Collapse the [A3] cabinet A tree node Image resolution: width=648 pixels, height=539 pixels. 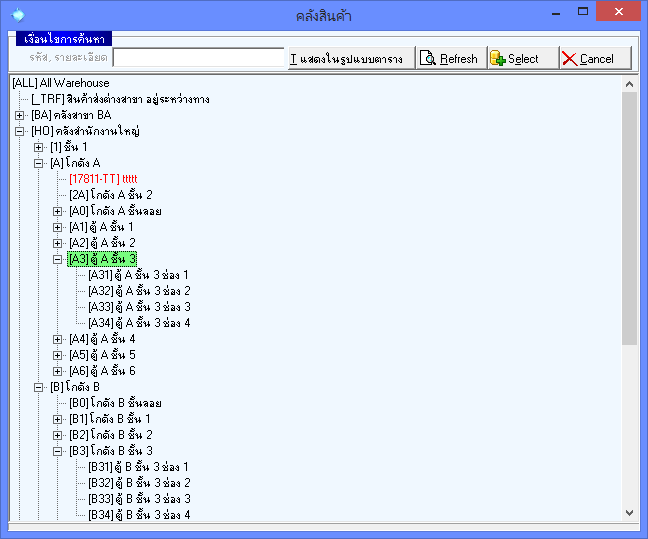(x=58, y=259)
